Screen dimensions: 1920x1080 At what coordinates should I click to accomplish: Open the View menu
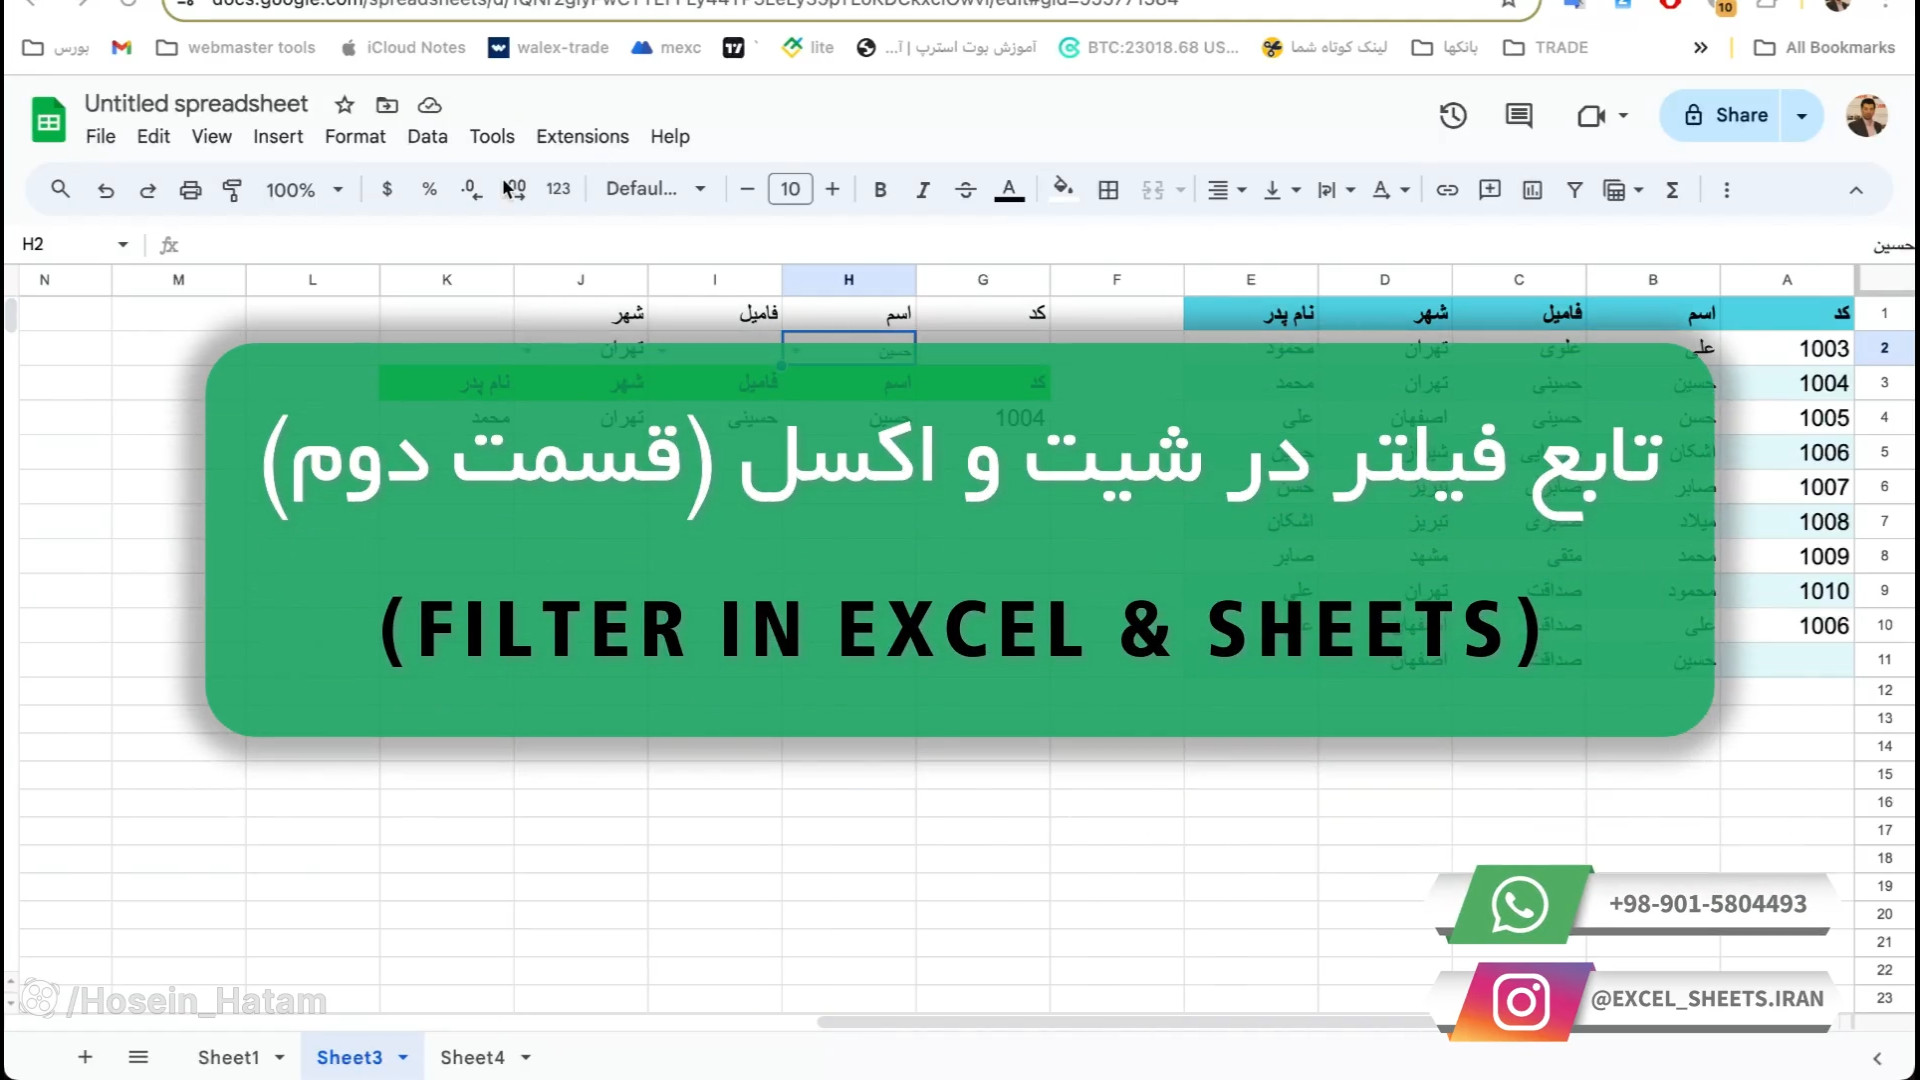[x=212, y=136]
